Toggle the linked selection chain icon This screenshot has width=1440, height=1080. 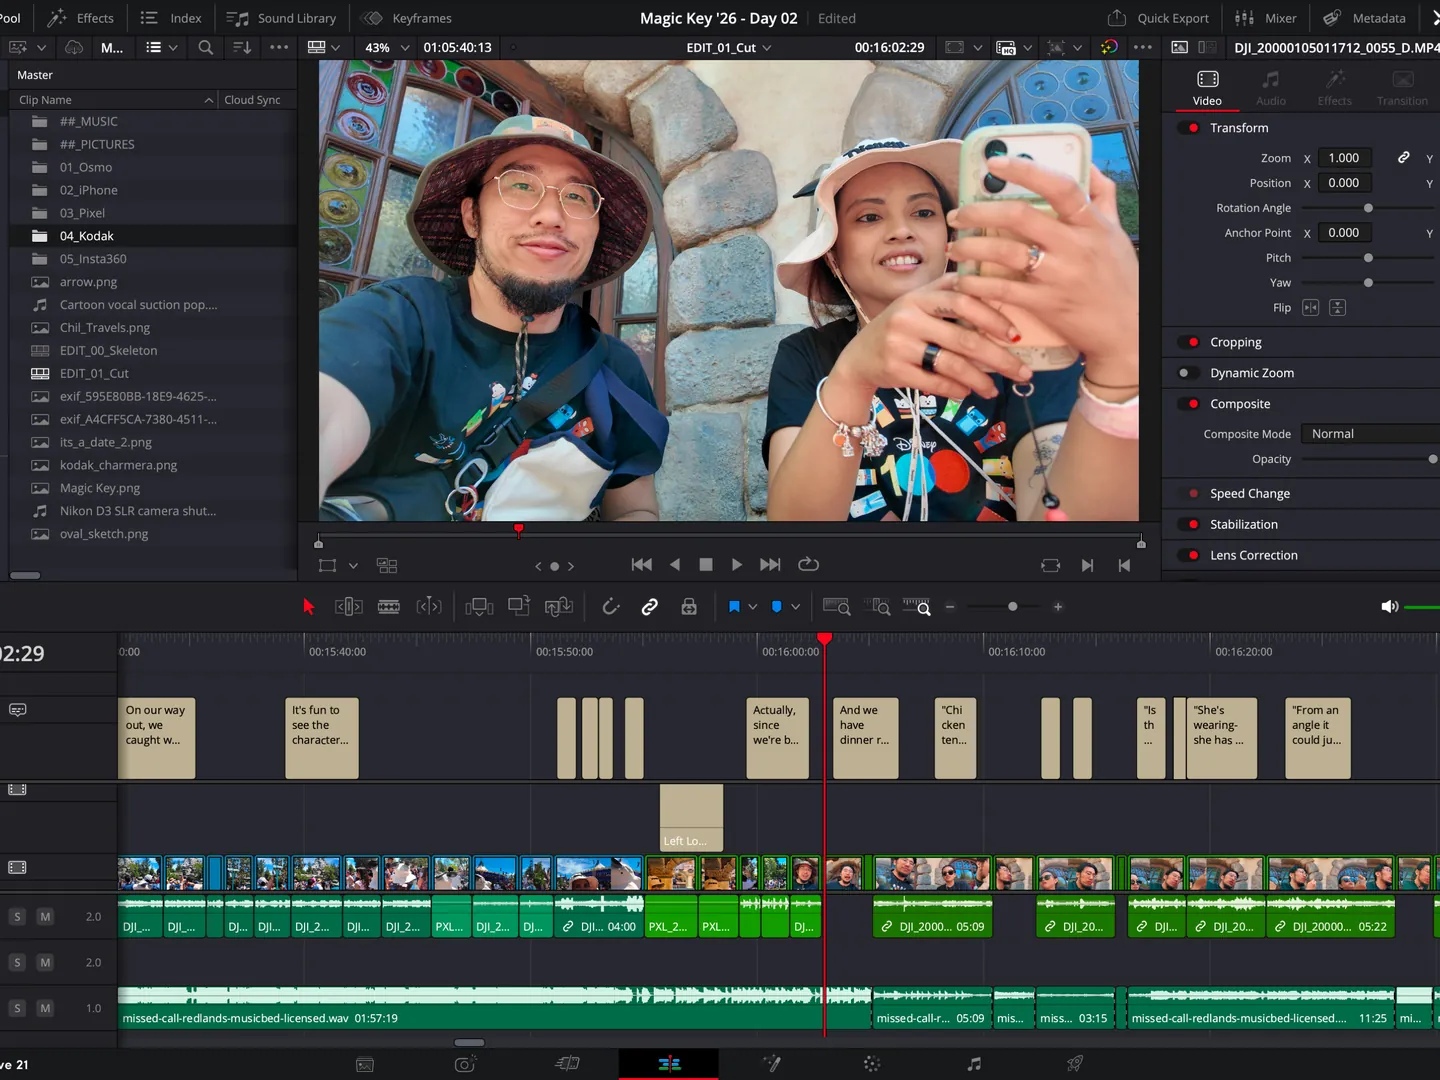click(x=650, y=607)
